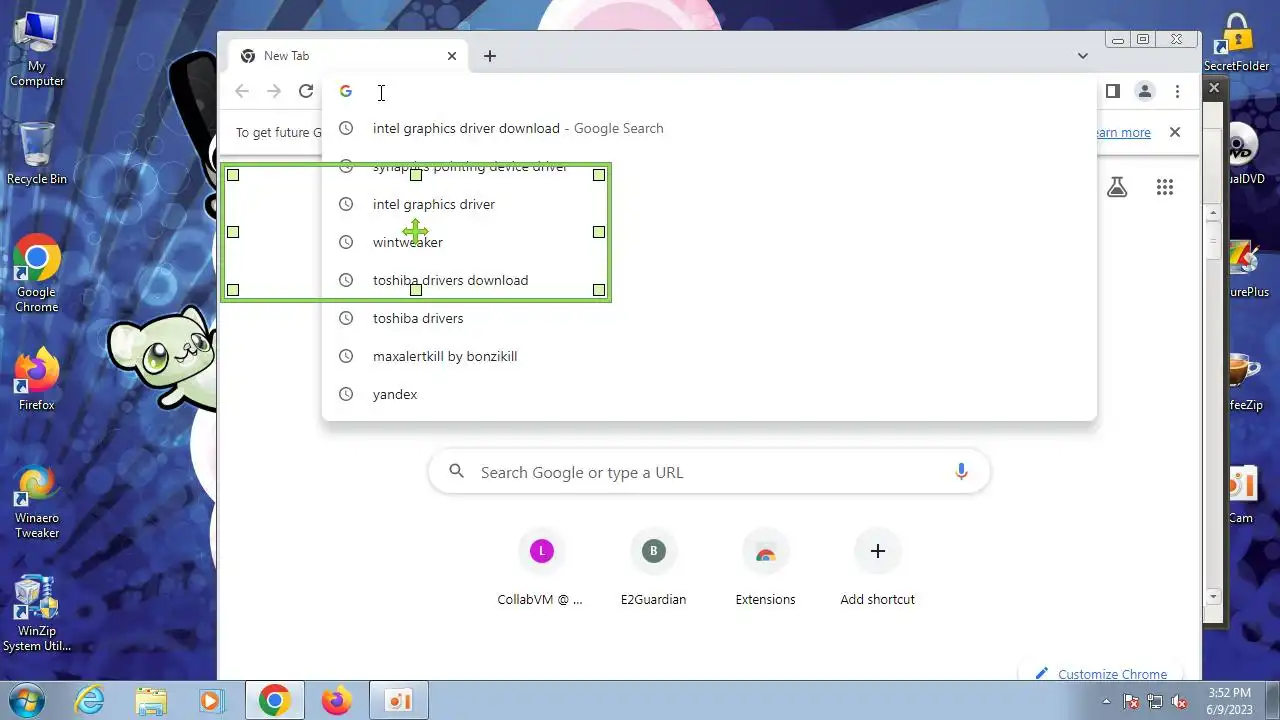Open the 'Learn more' link in the infobar
The height and width of the screenshot is (720, 1280).
[x=1123, y=132]
